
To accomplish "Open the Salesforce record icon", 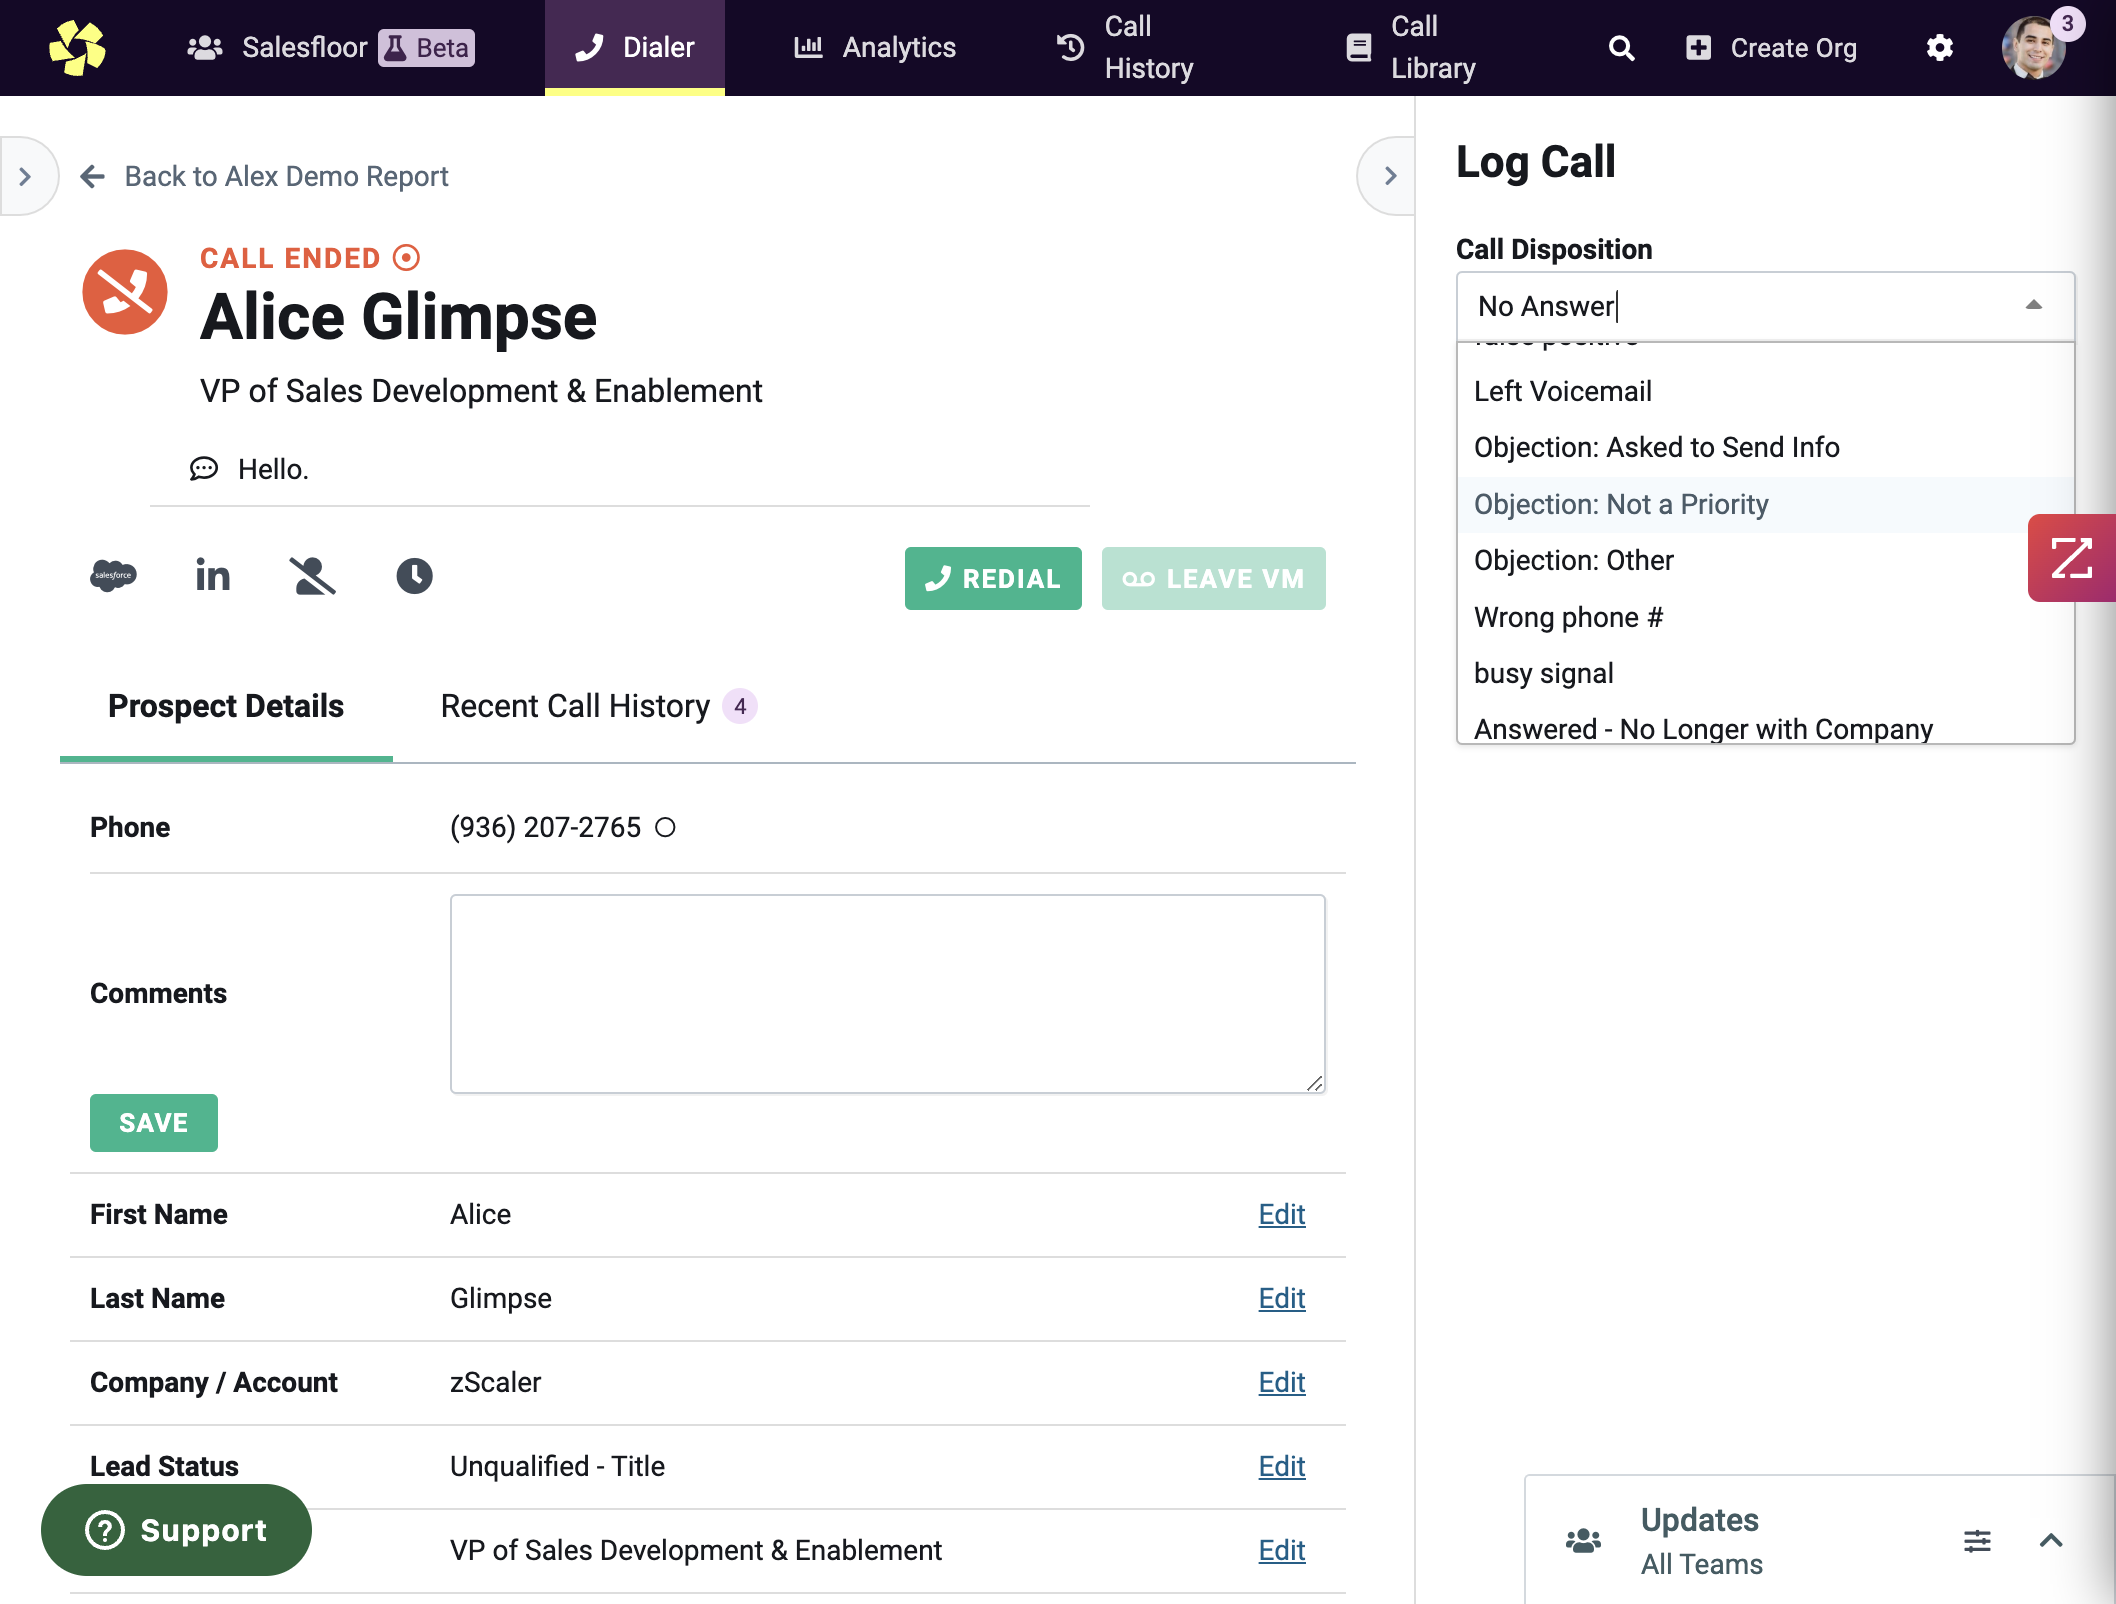I will (113, 576).
